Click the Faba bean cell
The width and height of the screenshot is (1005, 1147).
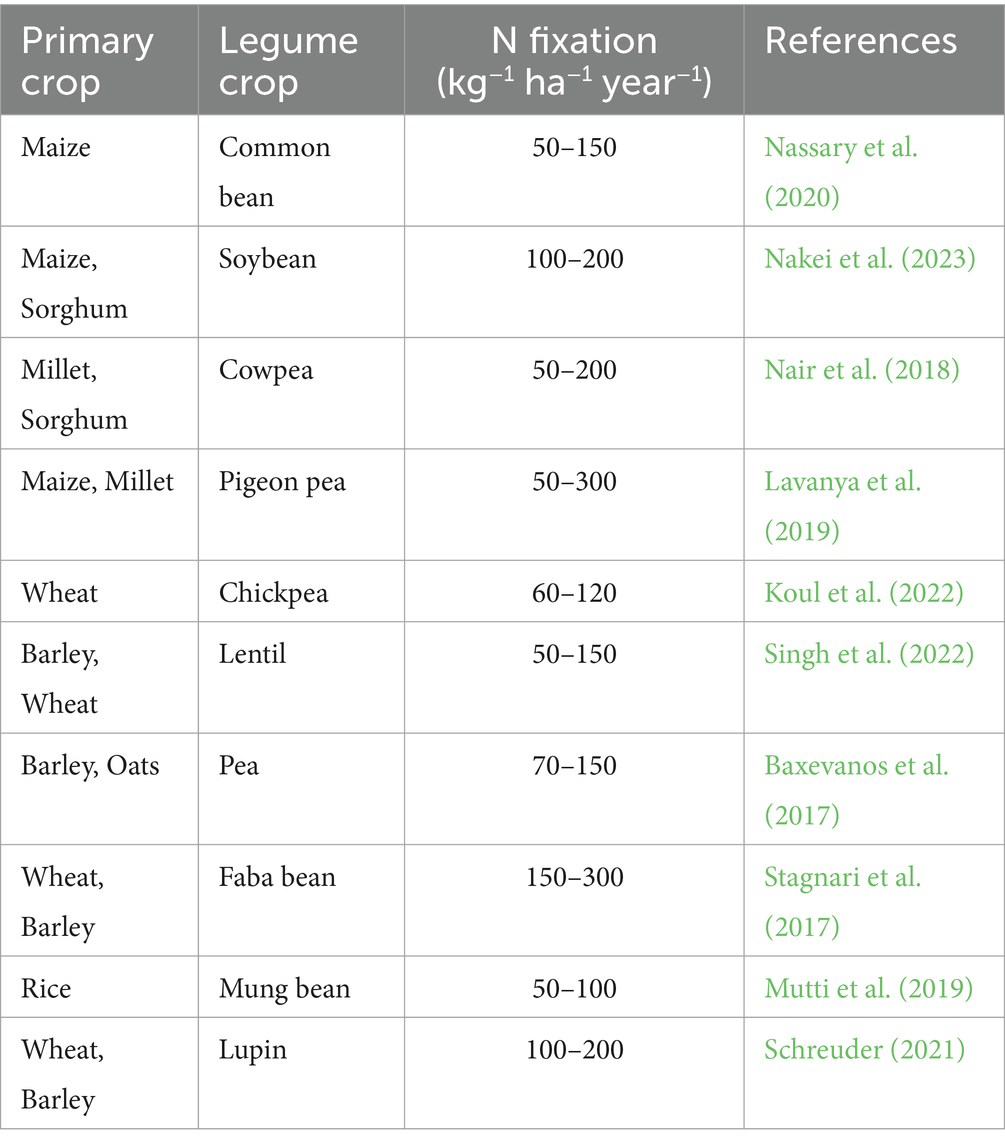pyautogui.click(x=277, y=878)
